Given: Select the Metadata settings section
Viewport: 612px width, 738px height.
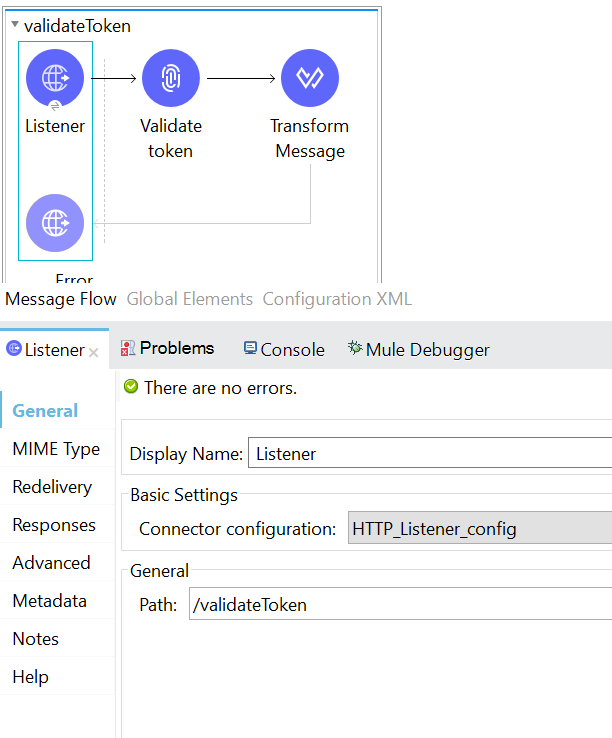Looking at the screenshot, I should pos(57,601).
